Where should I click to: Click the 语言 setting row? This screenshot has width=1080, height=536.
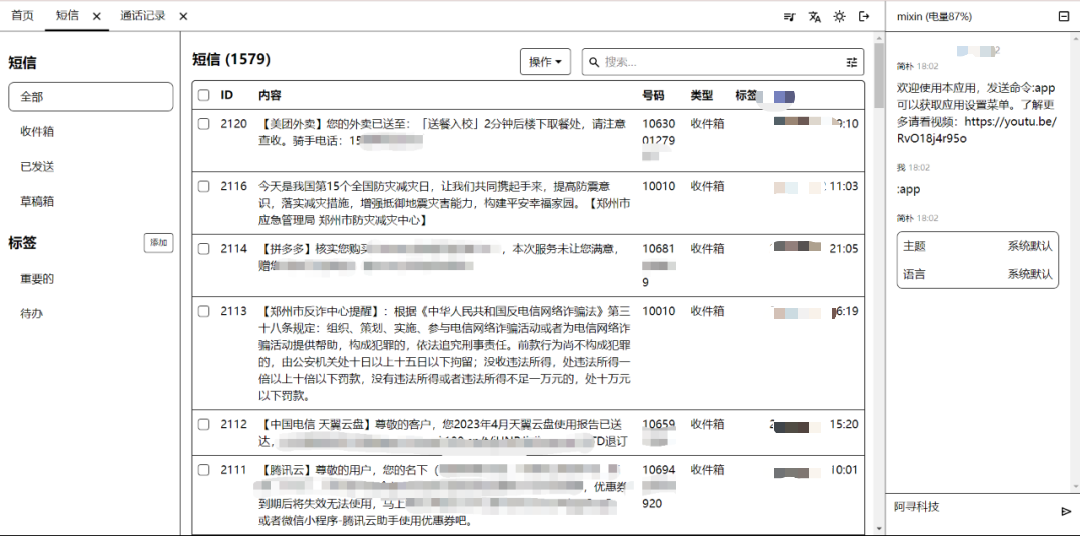pos(978,274)
